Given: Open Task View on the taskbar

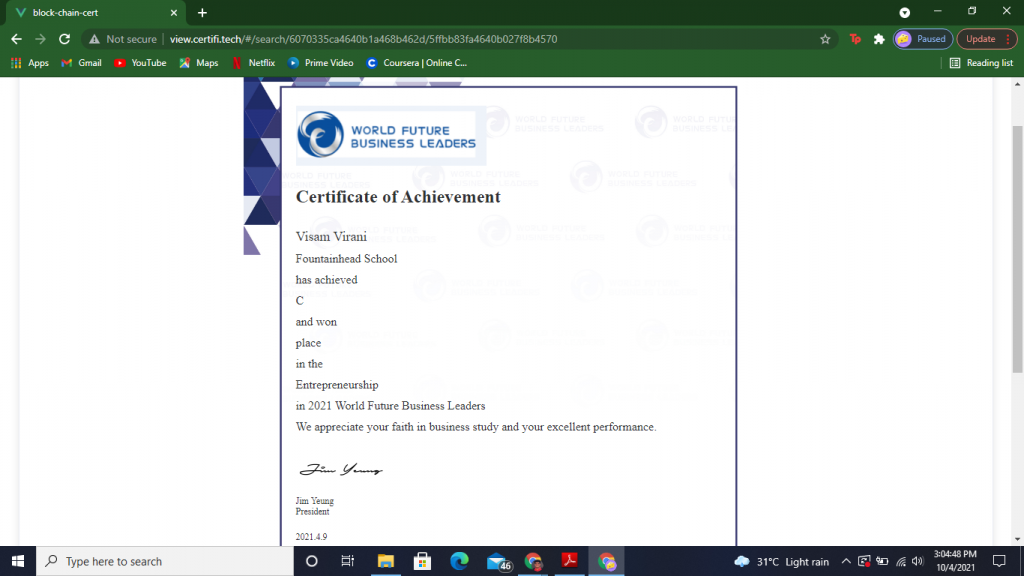Looking at the screenshot, I should 347,561.
